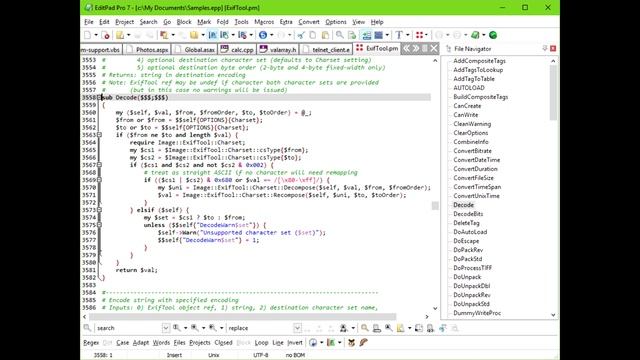Screen dimensions: 640x360
Task: Open the File menu
Action: [89, 22]
